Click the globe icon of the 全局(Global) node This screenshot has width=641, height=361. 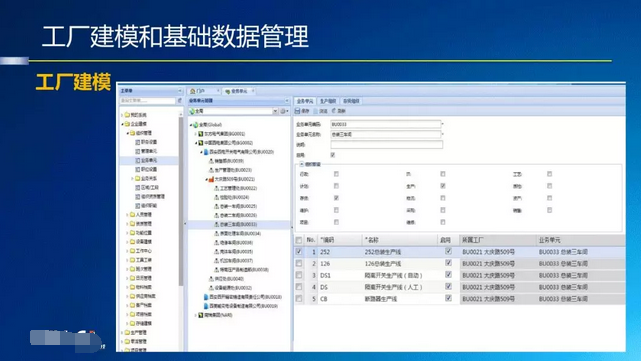point(196,125)
